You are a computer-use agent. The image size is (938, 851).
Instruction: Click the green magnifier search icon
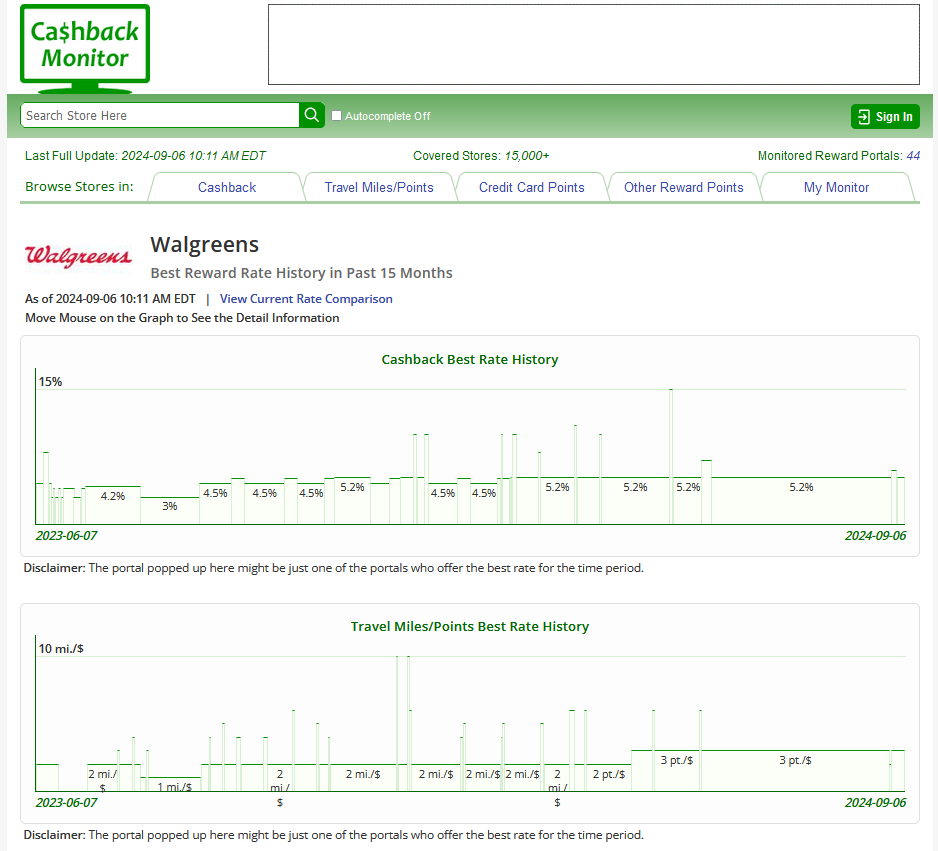pos(312,116)
